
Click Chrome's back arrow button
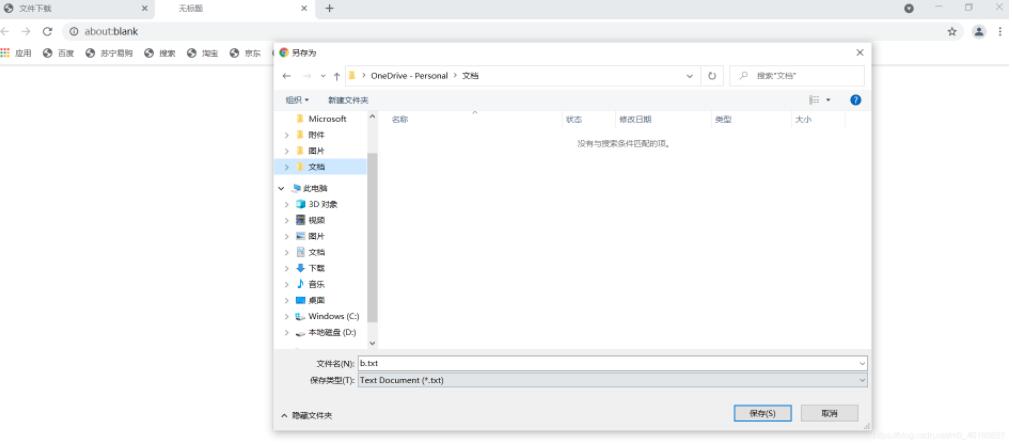5,31
